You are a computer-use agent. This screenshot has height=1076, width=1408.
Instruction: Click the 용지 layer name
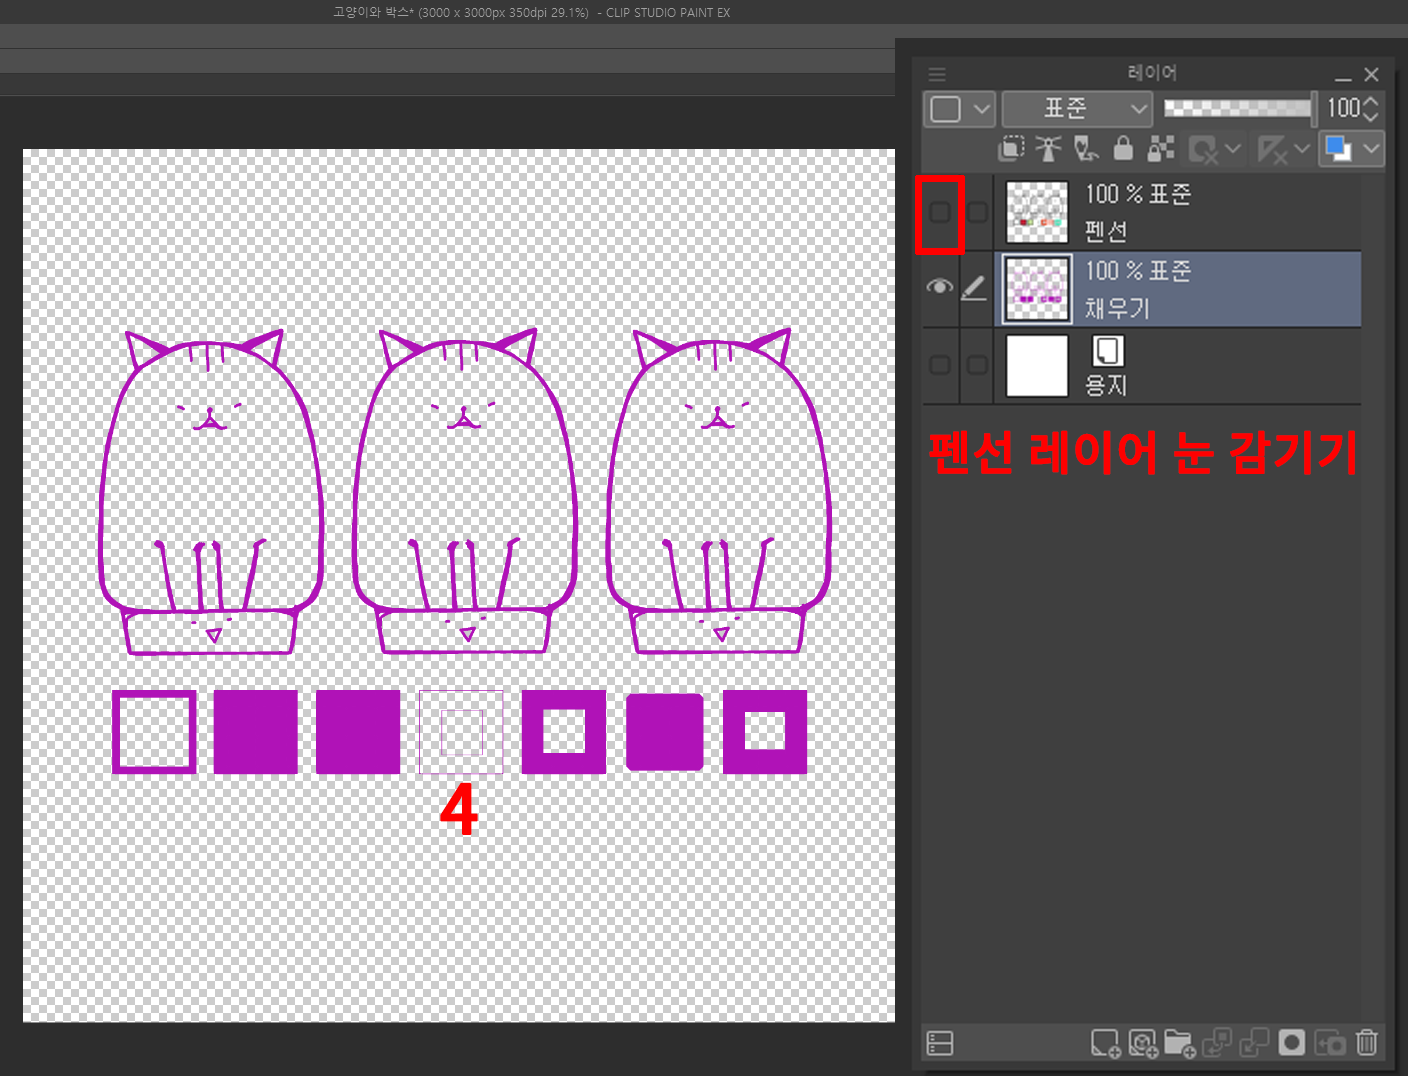click(x=1106, y=385)
